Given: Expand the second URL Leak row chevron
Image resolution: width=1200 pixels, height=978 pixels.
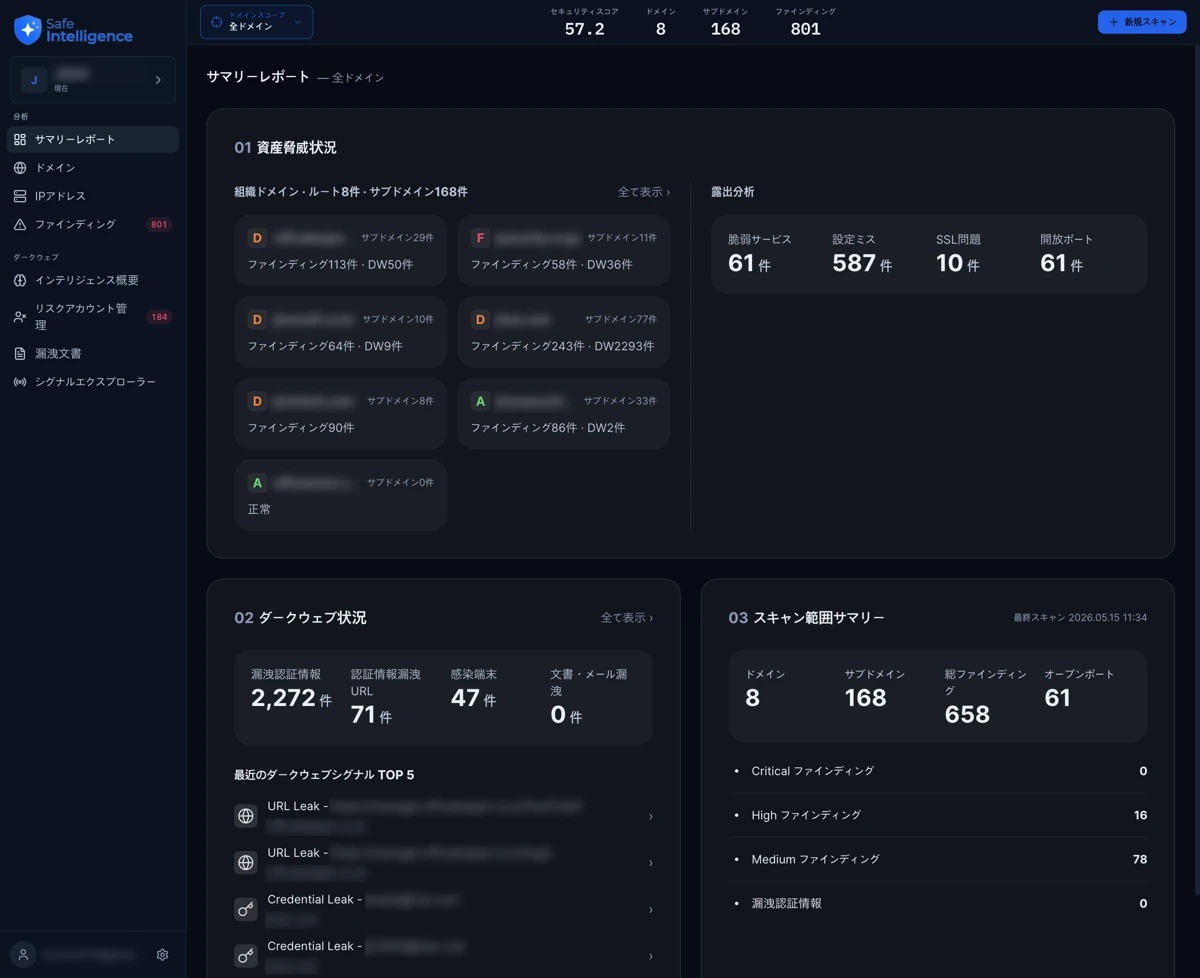Looking at the screenshot, I should click(x=651, y=863).
